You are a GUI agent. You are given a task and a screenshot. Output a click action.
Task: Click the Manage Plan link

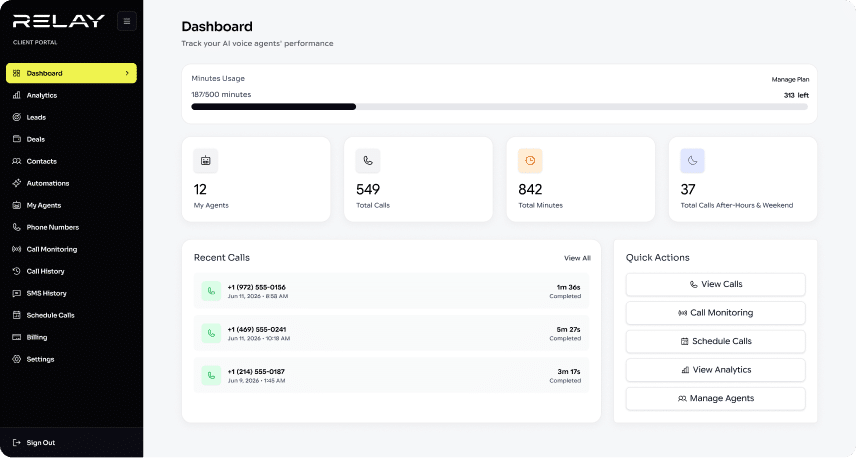click(x=790, y=79)
